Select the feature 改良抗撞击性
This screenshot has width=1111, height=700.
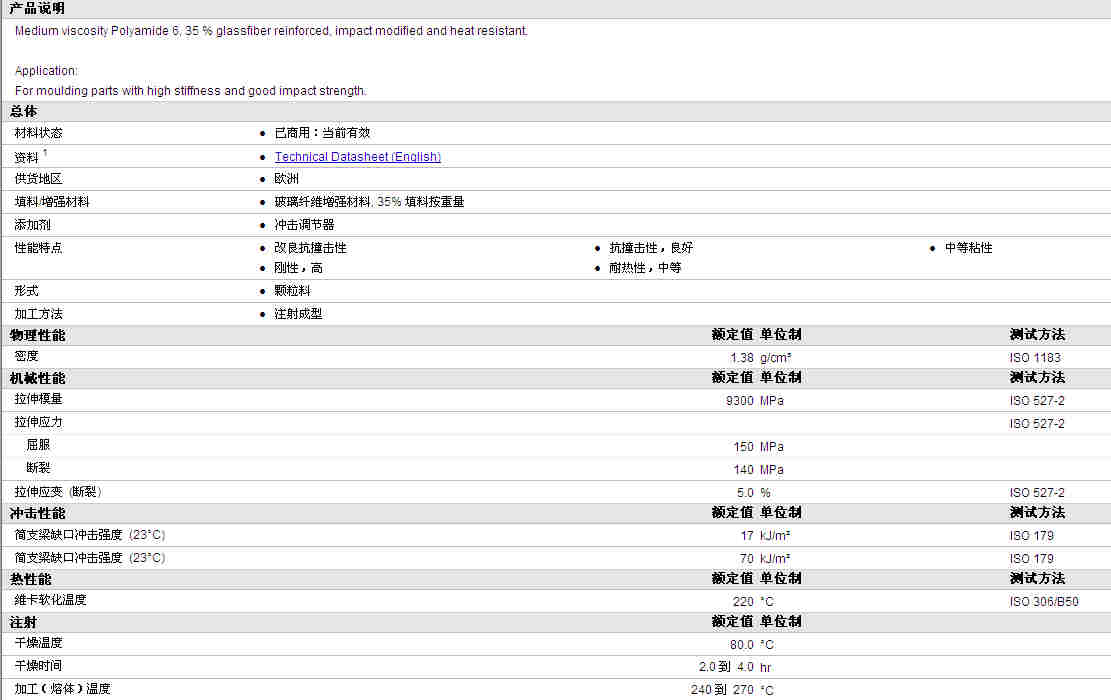310,248
